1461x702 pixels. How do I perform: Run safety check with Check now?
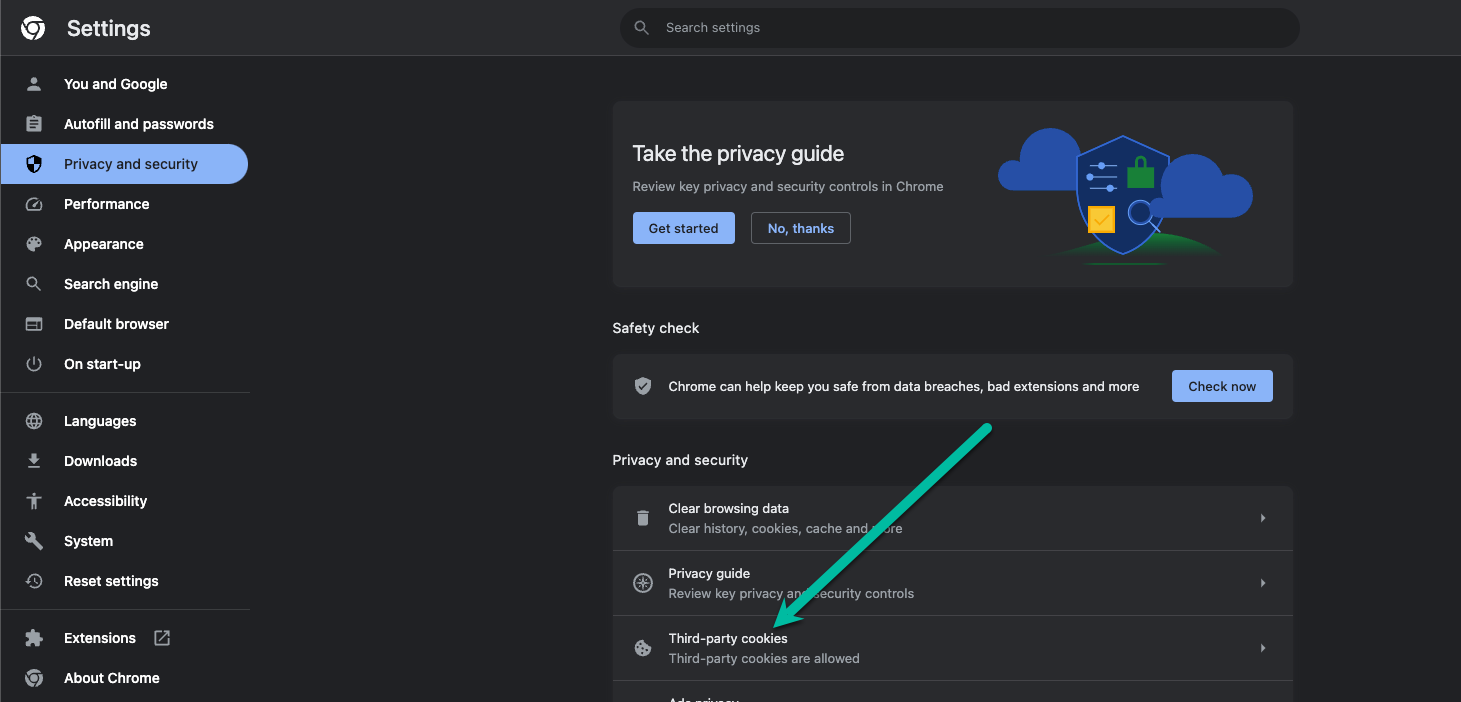coord(1221,386)
